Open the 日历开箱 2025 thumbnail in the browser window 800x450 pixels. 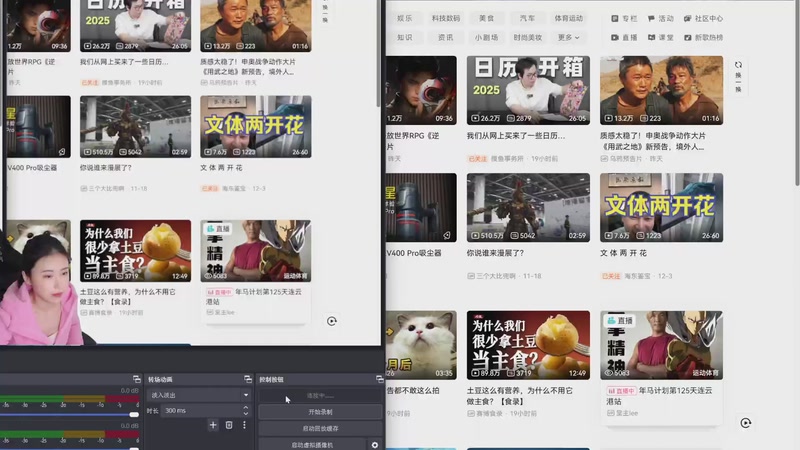tap(528, 90)
